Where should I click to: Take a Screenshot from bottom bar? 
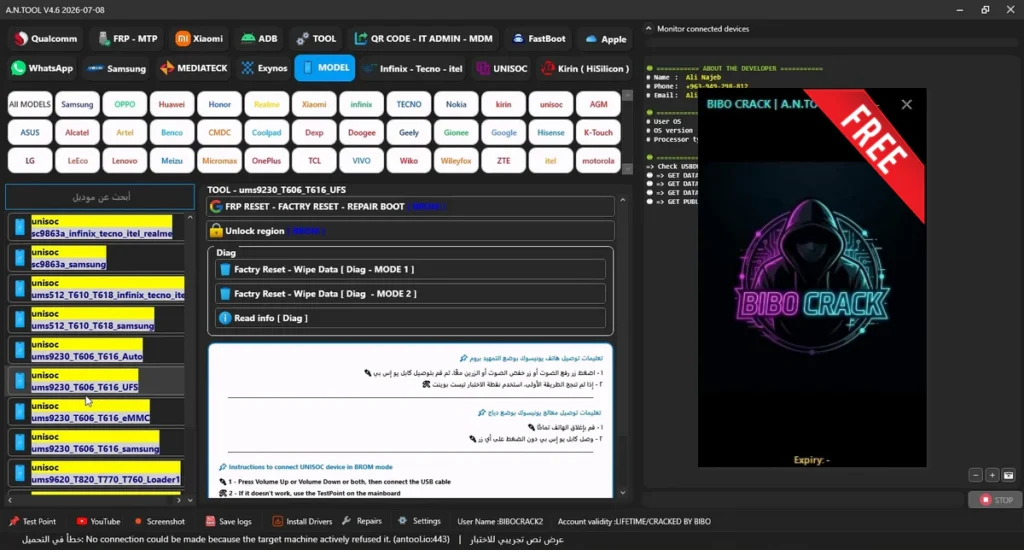click(160, 521)
